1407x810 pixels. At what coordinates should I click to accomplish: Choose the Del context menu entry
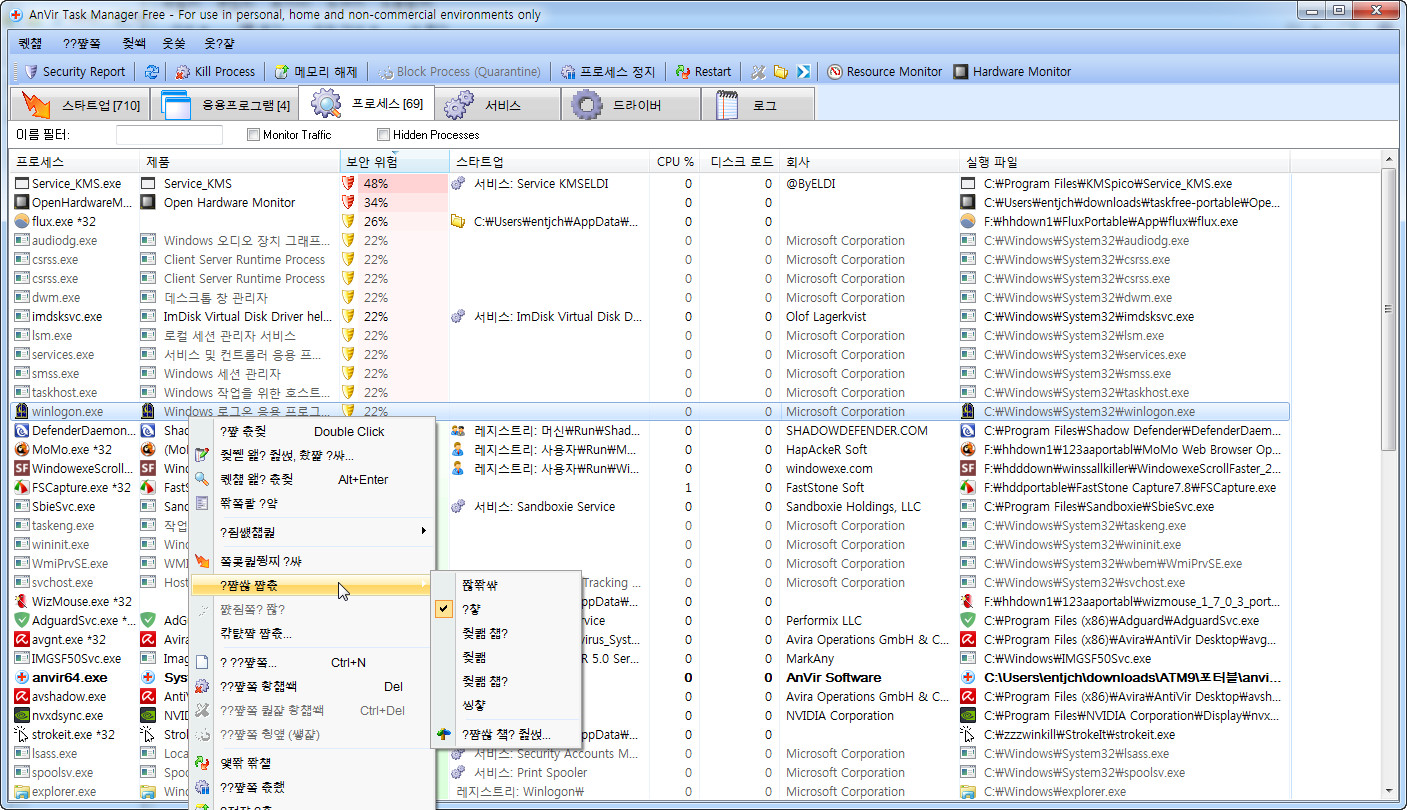tap(312, 687)
